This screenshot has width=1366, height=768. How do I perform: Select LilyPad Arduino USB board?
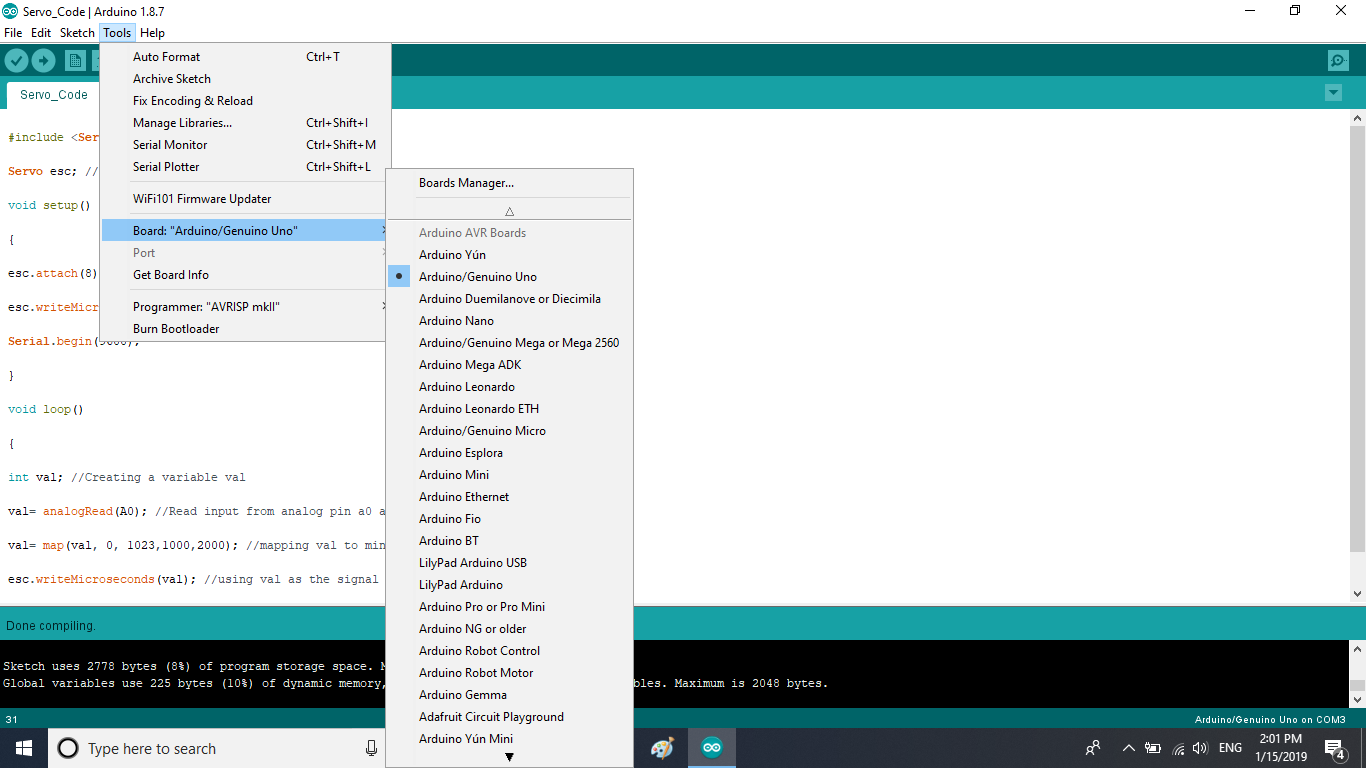tap(509, 563)
